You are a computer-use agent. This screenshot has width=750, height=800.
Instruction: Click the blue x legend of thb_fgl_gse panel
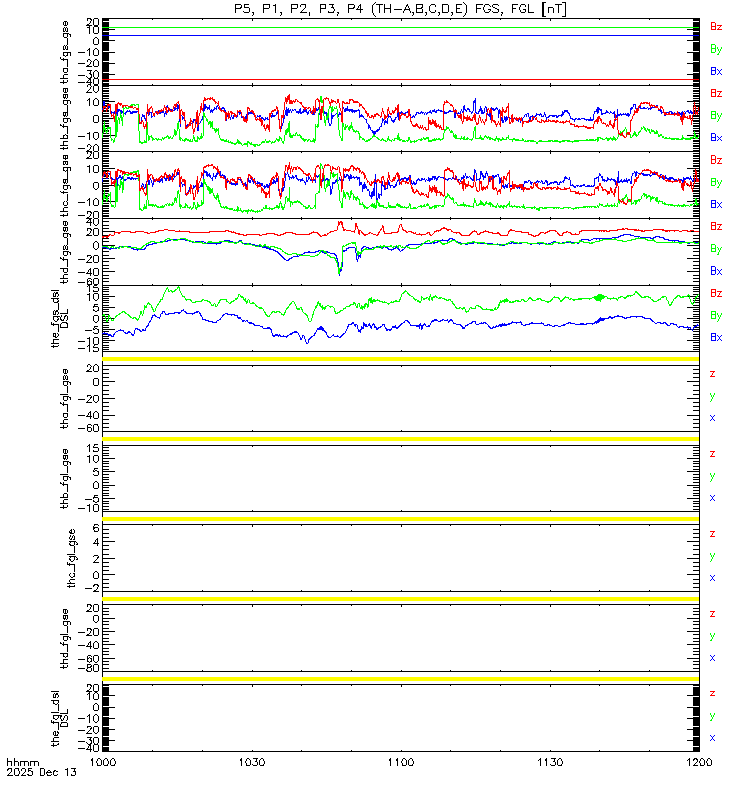tap(712, 498)
